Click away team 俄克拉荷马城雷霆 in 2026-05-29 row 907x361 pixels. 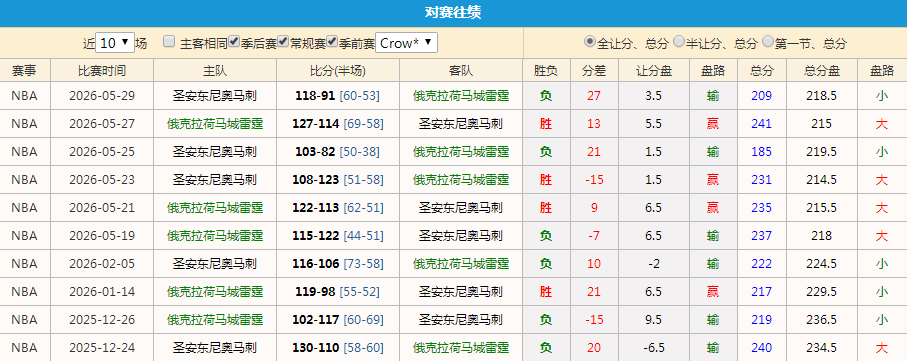tap(461, 95)
